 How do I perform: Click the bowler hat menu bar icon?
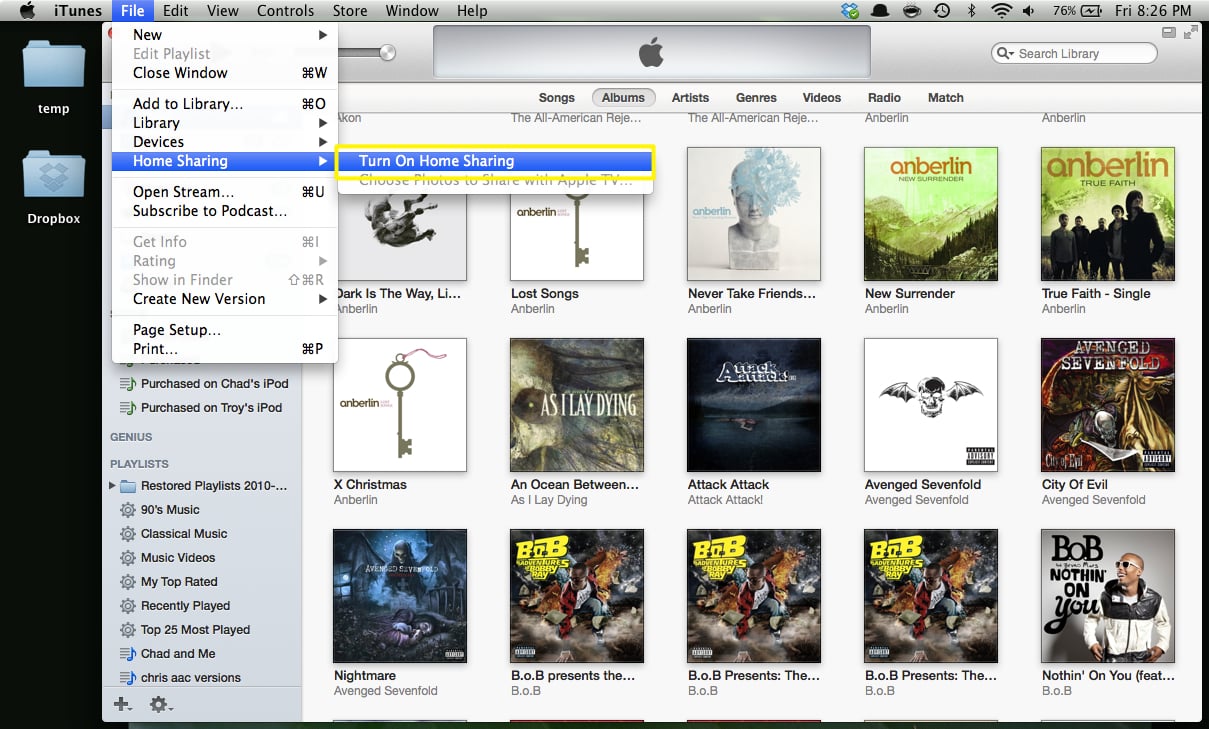pyautogui.click(x=881, y=11)
